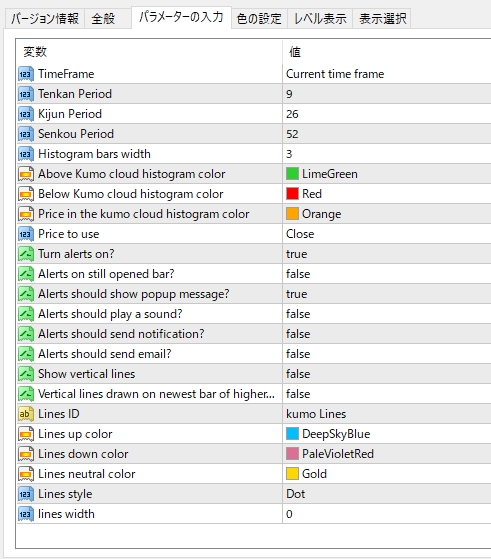The image size is (491, 559).
Task: Select the Lines style label
Action: 65,494
